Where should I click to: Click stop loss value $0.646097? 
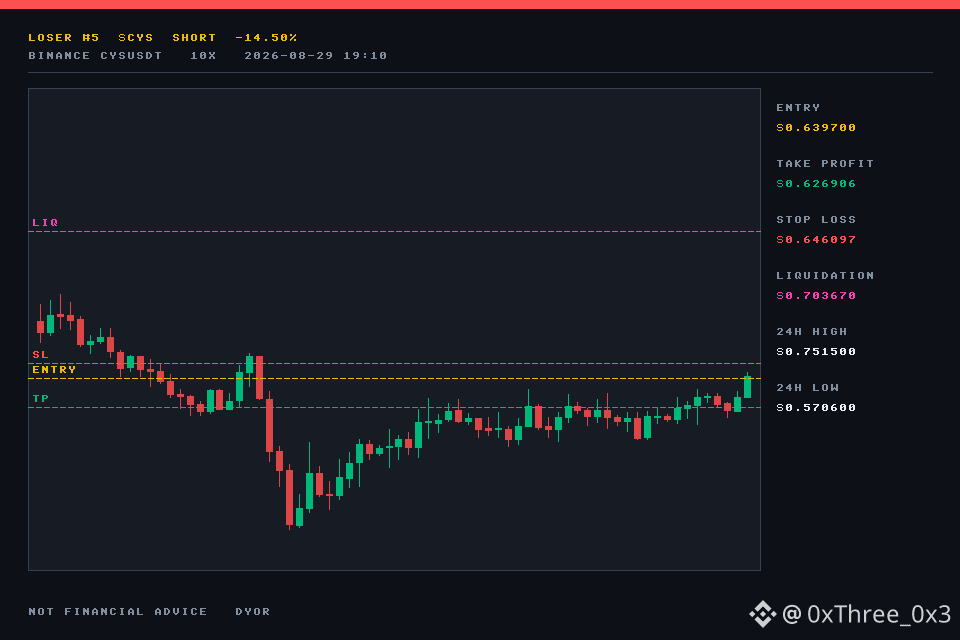pos(816,239)
